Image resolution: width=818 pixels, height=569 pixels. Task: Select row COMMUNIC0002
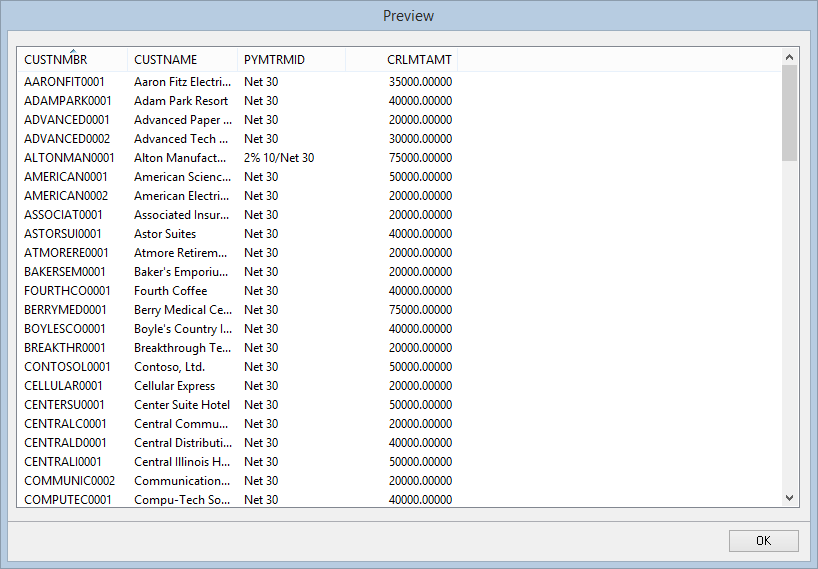[238, 481]
